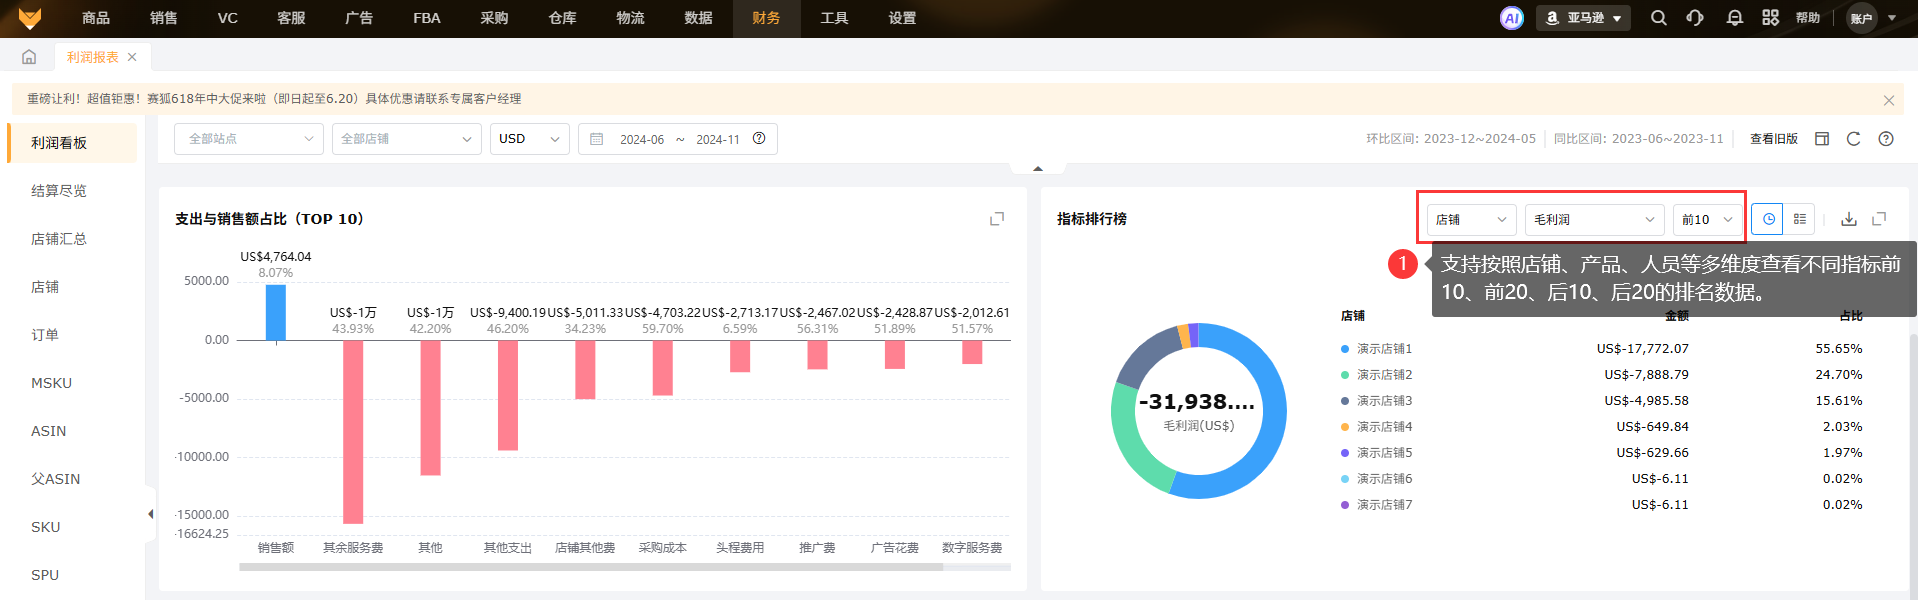Image resolution: width=1918 pixels, height=600 pixels.
Task: Expand the 前10 ranking dropdown
Action: tap(1706, 219)
